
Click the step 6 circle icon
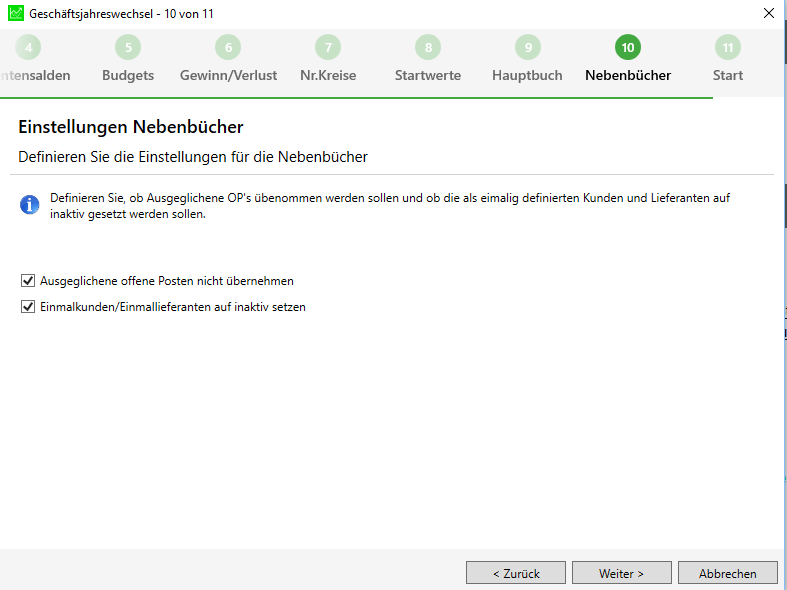coord(228,47)
